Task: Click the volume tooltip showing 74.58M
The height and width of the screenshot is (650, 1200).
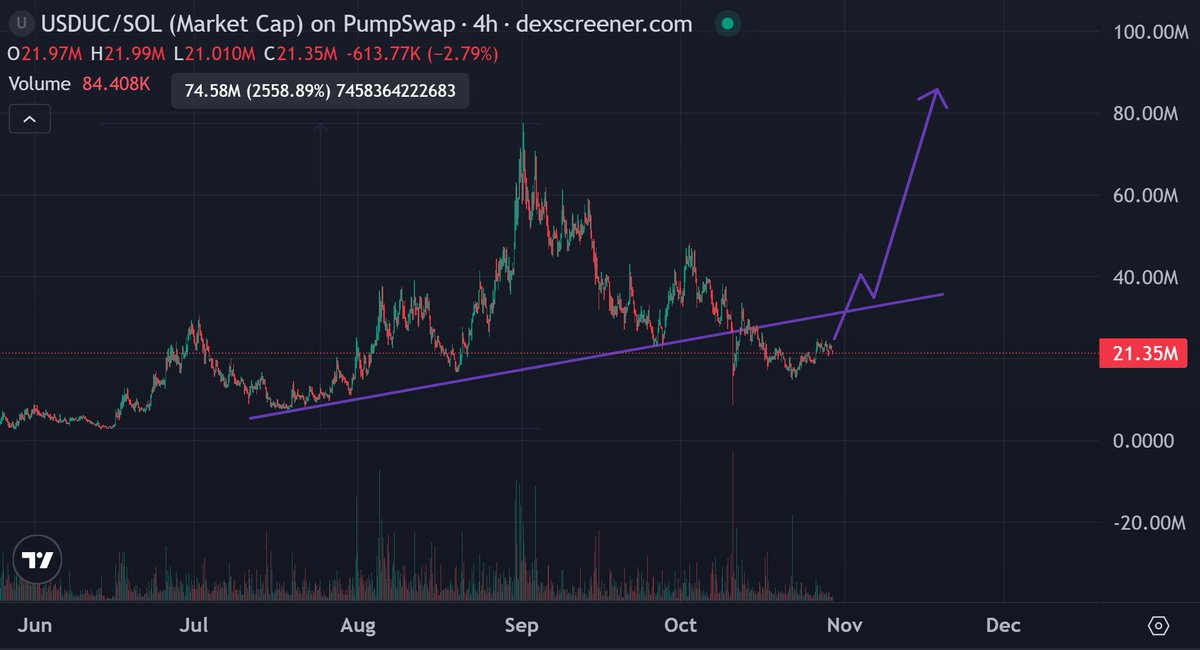Action: click(x=318, y=91)
